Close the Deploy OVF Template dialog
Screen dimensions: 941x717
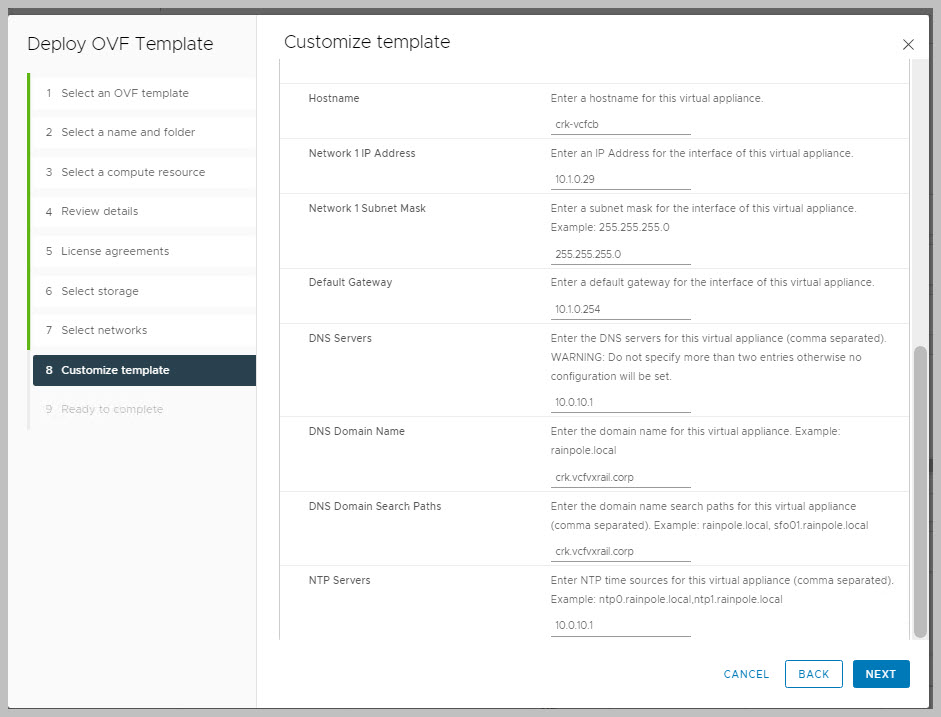click(x=908, y=45)
